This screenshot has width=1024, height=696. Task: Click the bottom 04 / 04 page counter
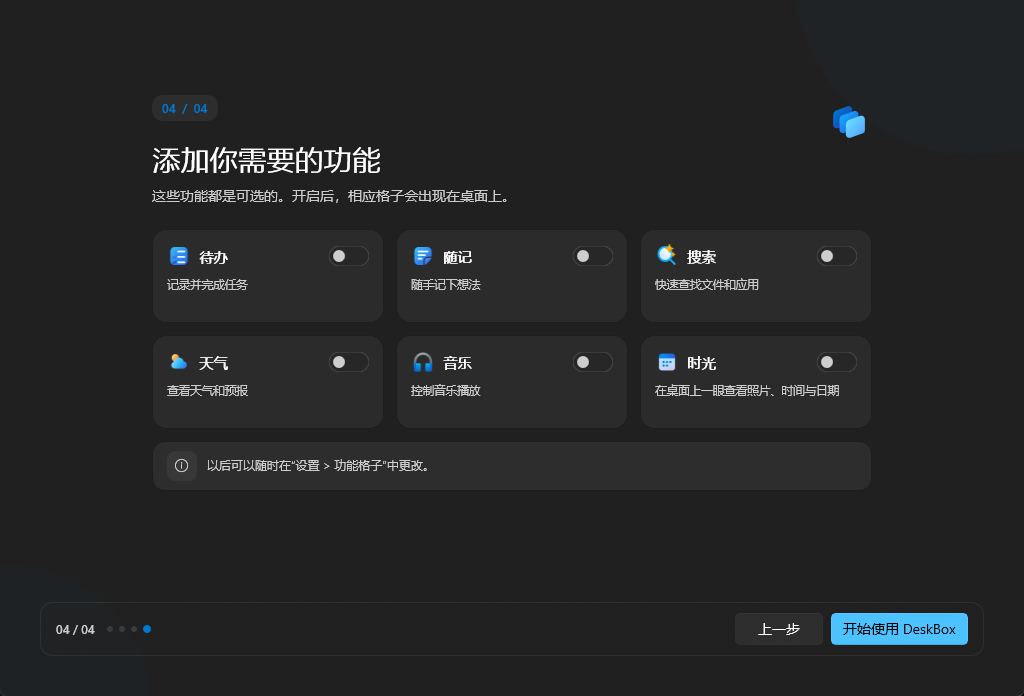point(75,629)
